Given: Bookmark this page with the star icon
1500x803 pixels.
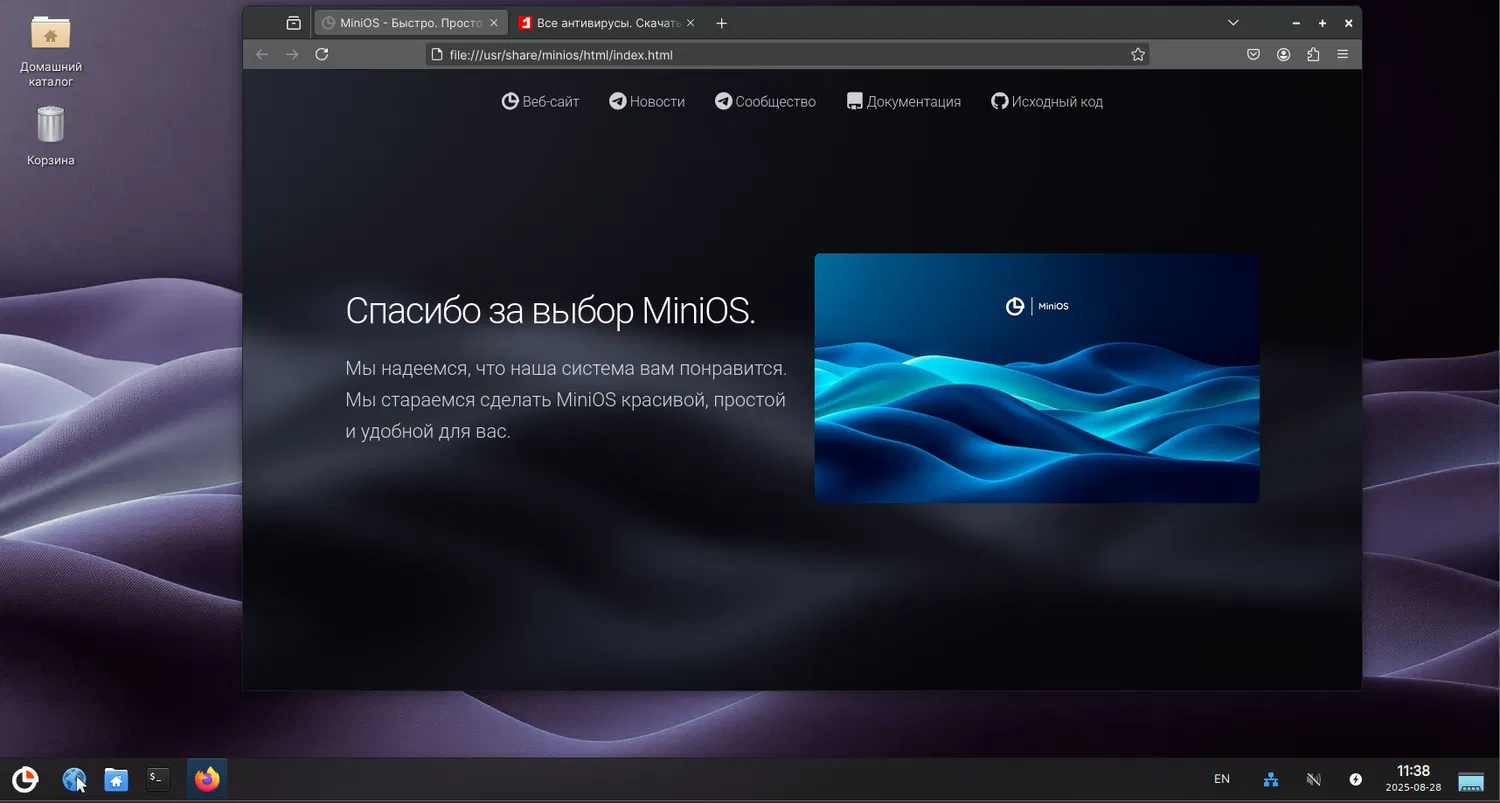Looking at the screenshot, I should [1138, 55].
